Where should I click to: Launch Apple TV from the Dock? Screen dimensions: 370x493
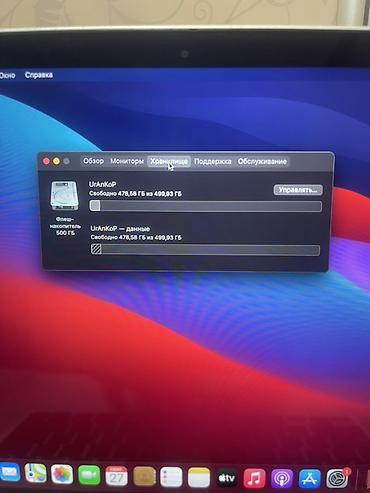[227, 478]
